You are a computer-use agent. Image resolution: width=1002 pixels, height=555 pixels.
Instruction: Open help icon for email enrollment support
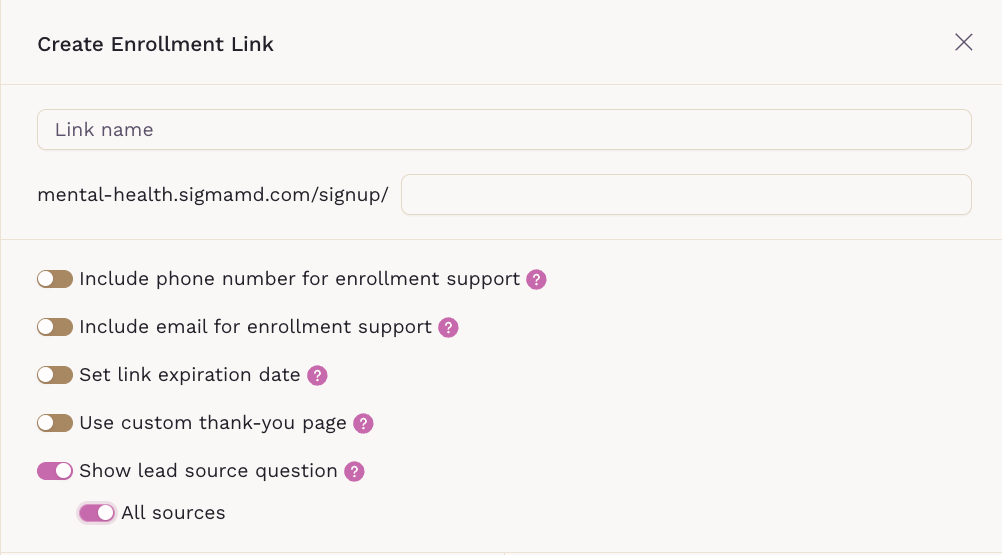pos(448,328)
